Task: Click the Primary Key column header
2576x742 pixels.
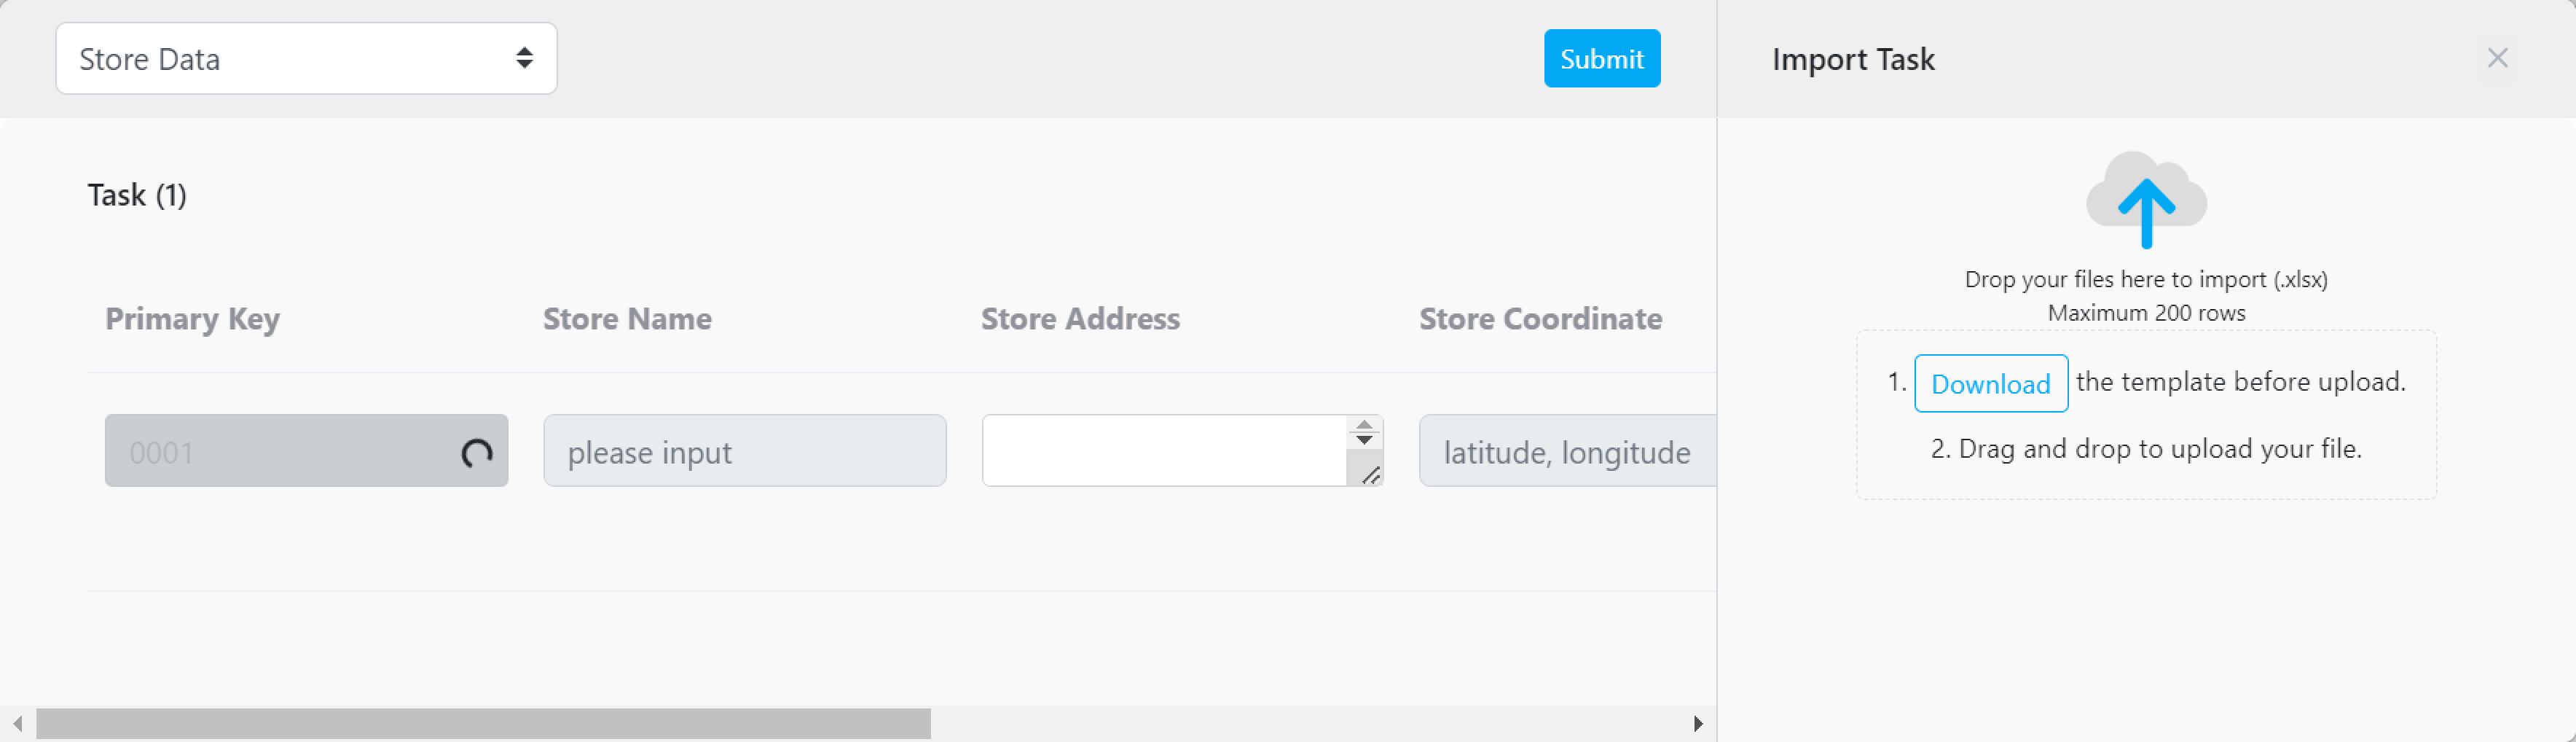Action: point(192,319)
